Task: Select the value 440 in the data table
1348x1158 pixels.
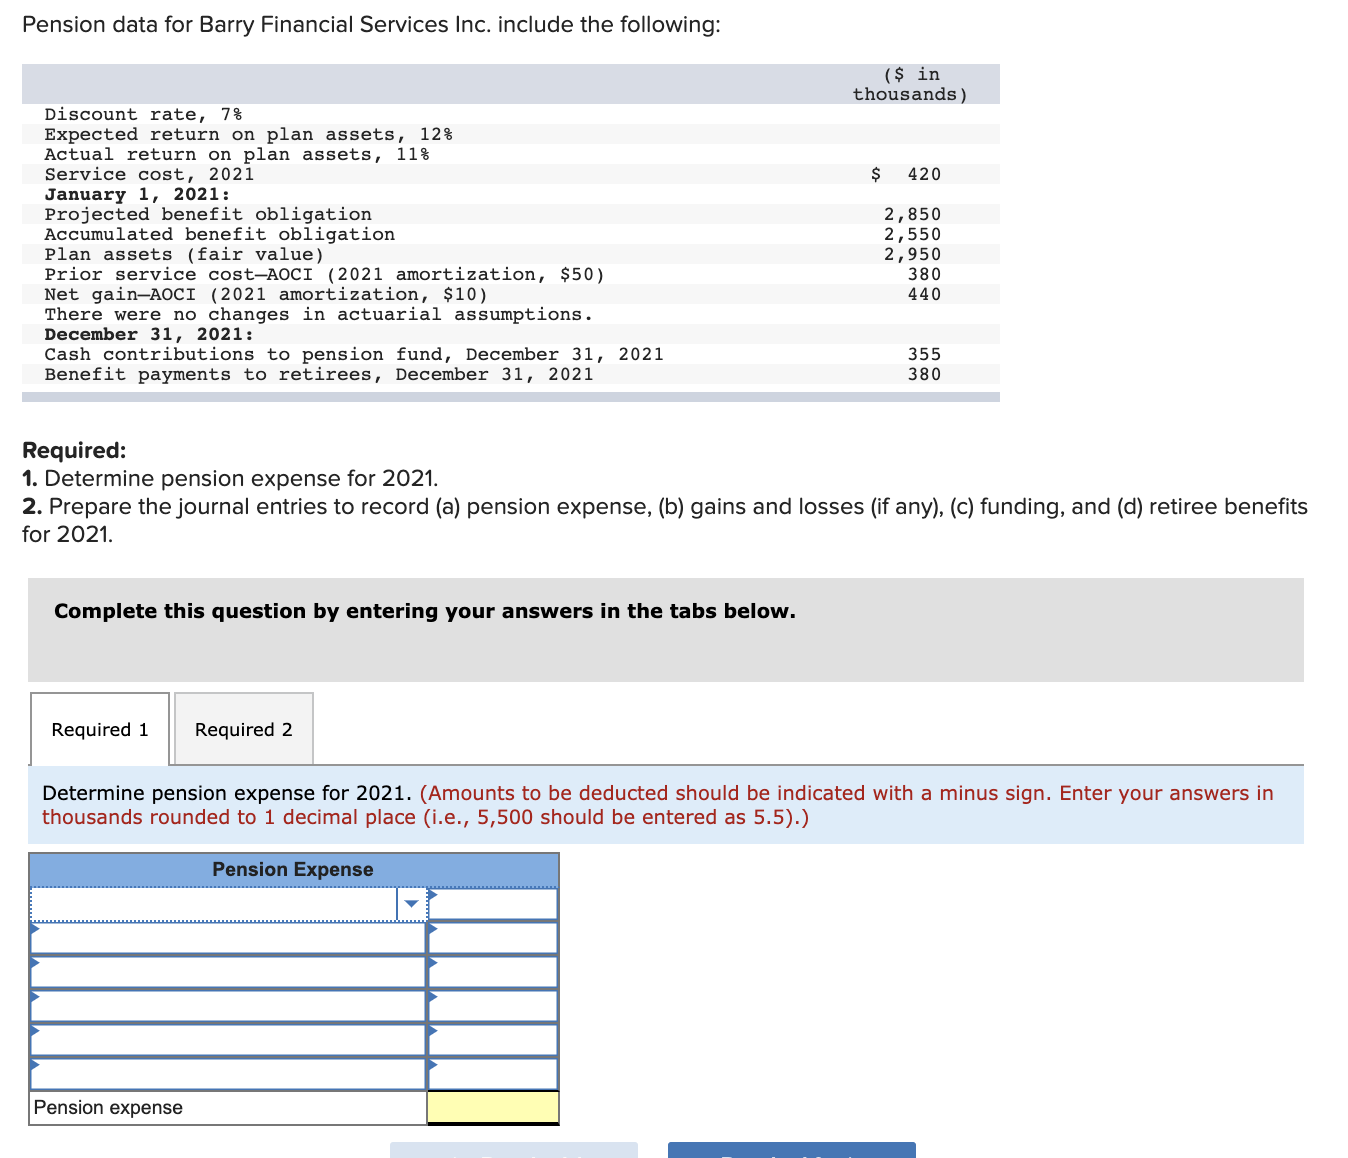Action: tap(924, 294)
